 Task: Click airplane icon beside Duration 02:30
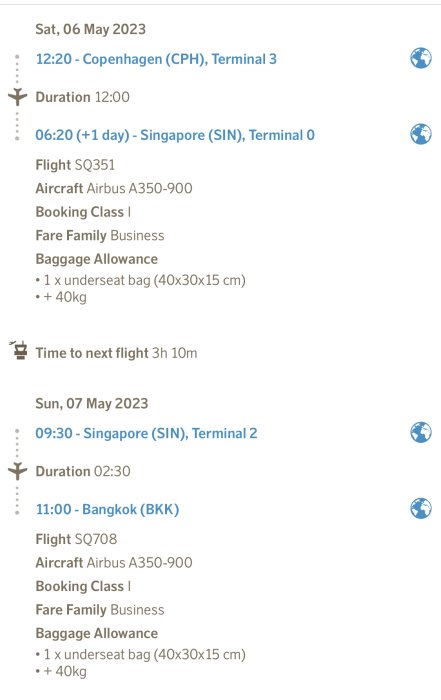[x=17, y=471]
